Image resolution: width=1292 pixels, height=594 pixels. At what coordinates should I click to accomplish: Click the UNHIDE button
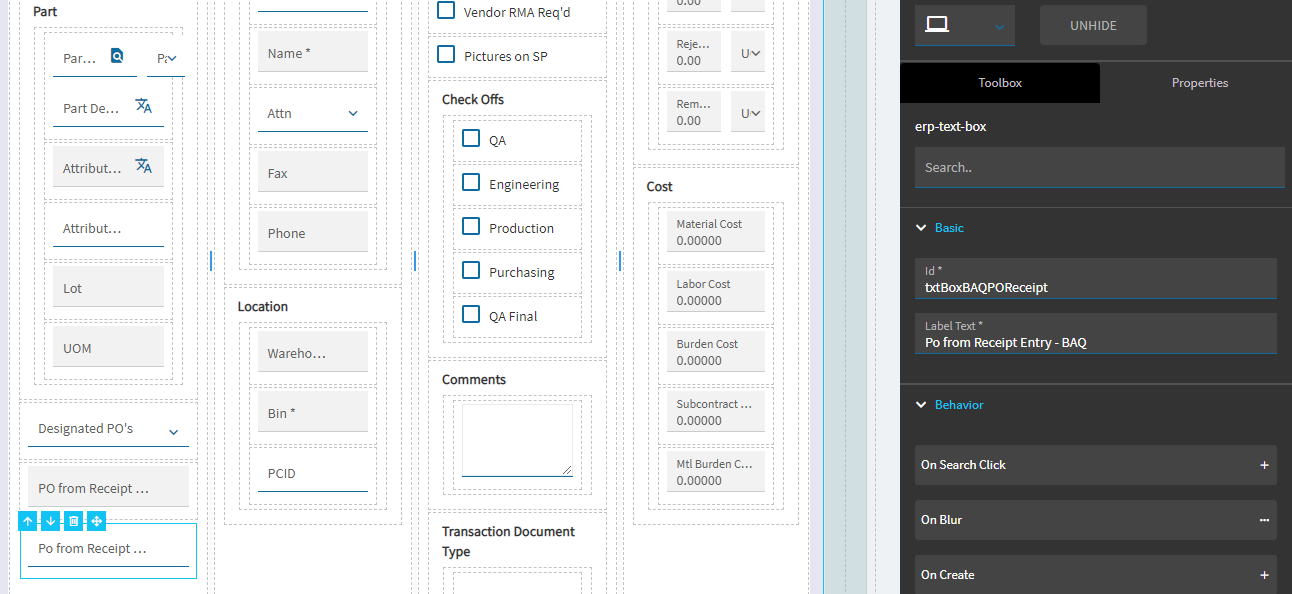[1093, 25]
